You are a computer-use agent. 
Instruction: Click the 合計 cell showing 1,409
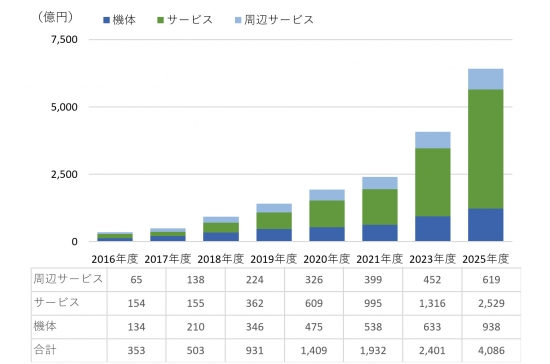coord(314,350)
